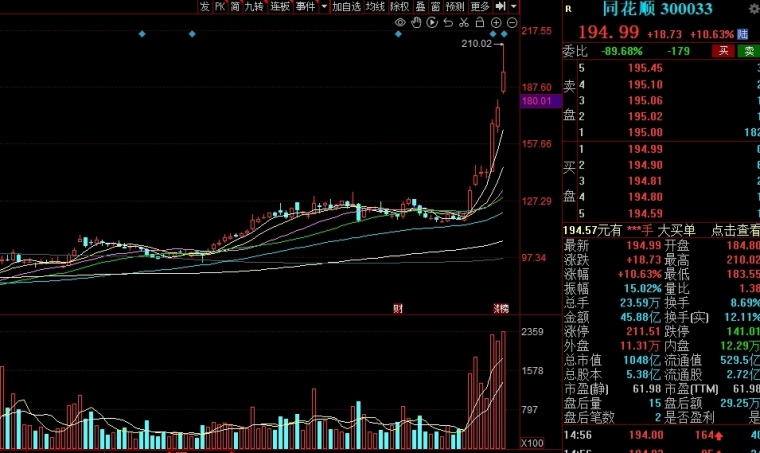
Task: Open the 除权 menu item
Action: tap(400, 6)
